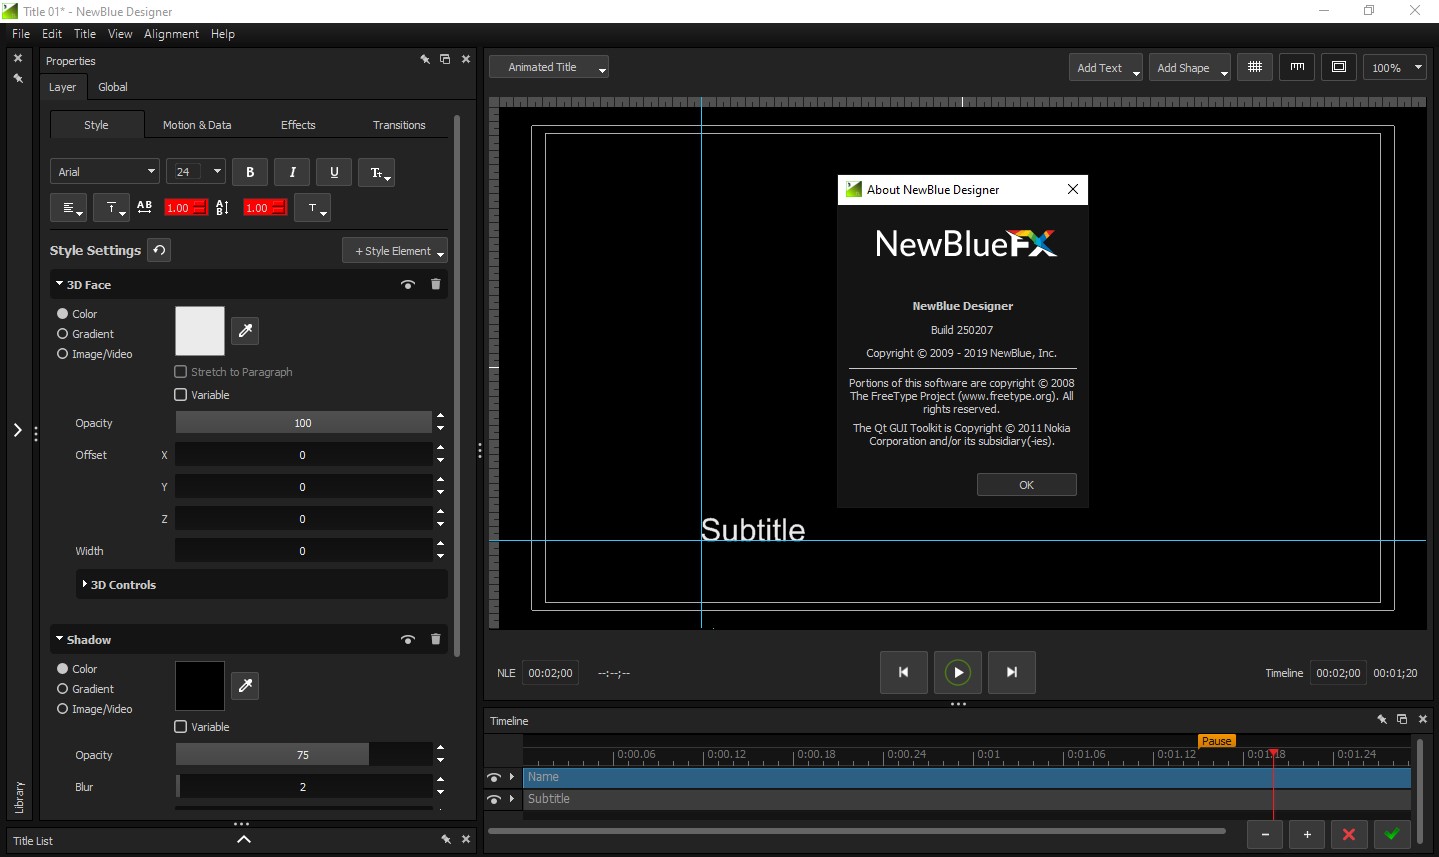Image resolution: width=1439 pixels, height=857 pixels.
Task: Enable the Stretch to Paragraph checkbox
Action: click(x=181, y=371)
